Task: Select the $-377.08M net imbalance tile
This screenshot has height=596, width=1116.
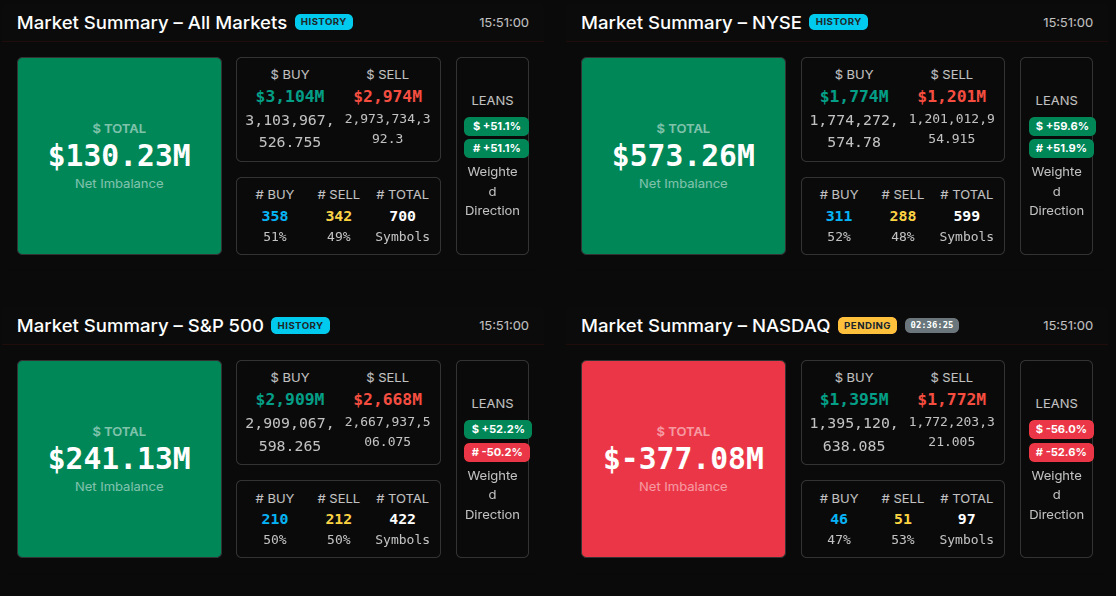Action: pos(683,459)
